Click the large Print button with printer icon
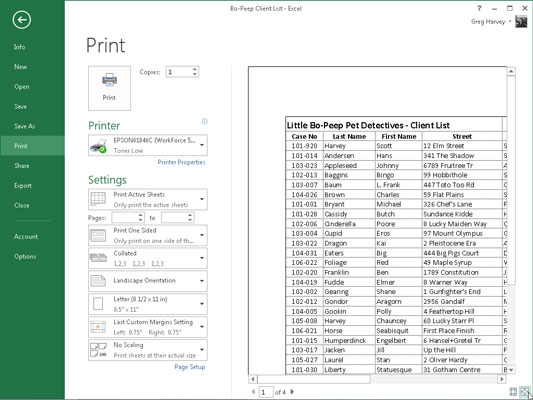533x400 pixels. (109, 88)
